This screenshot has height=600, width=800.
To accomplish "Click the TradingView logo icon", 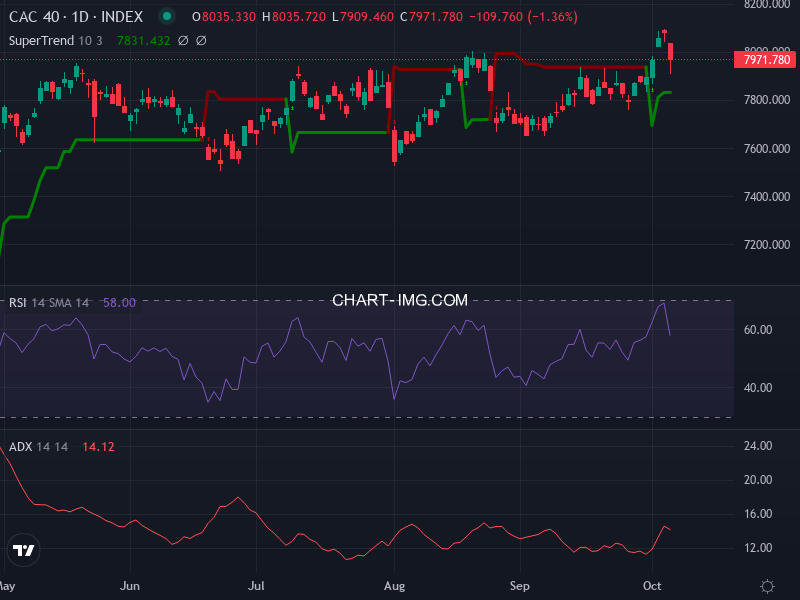I will pos(23,549).
